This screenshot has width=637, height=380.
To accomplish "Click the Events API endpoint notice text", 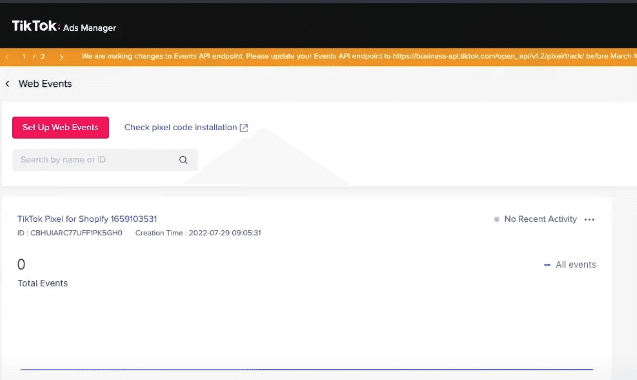I will (x=359, y=56).
